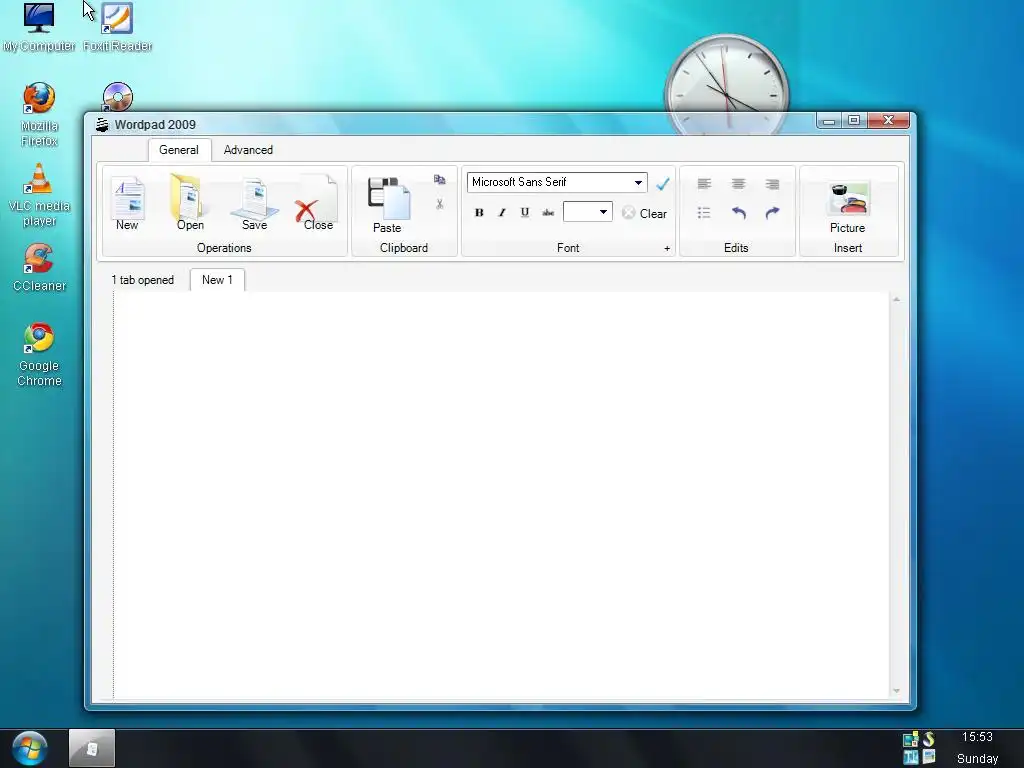
Task: Select the New 1 document tab
Action: point(217,280)
